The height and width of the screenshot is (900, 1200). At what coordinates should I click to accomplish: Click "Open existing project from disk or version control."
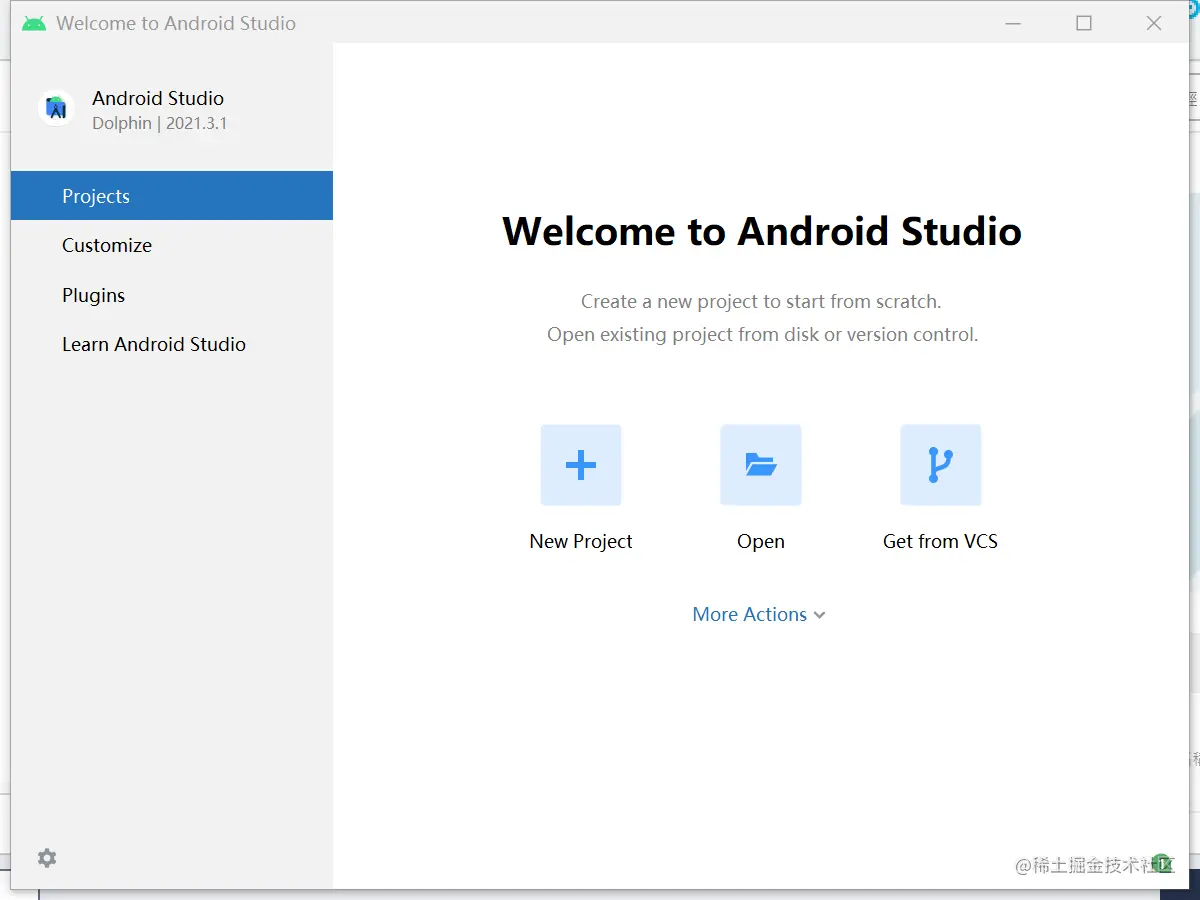pyautogui.click(x=762, y=334)
